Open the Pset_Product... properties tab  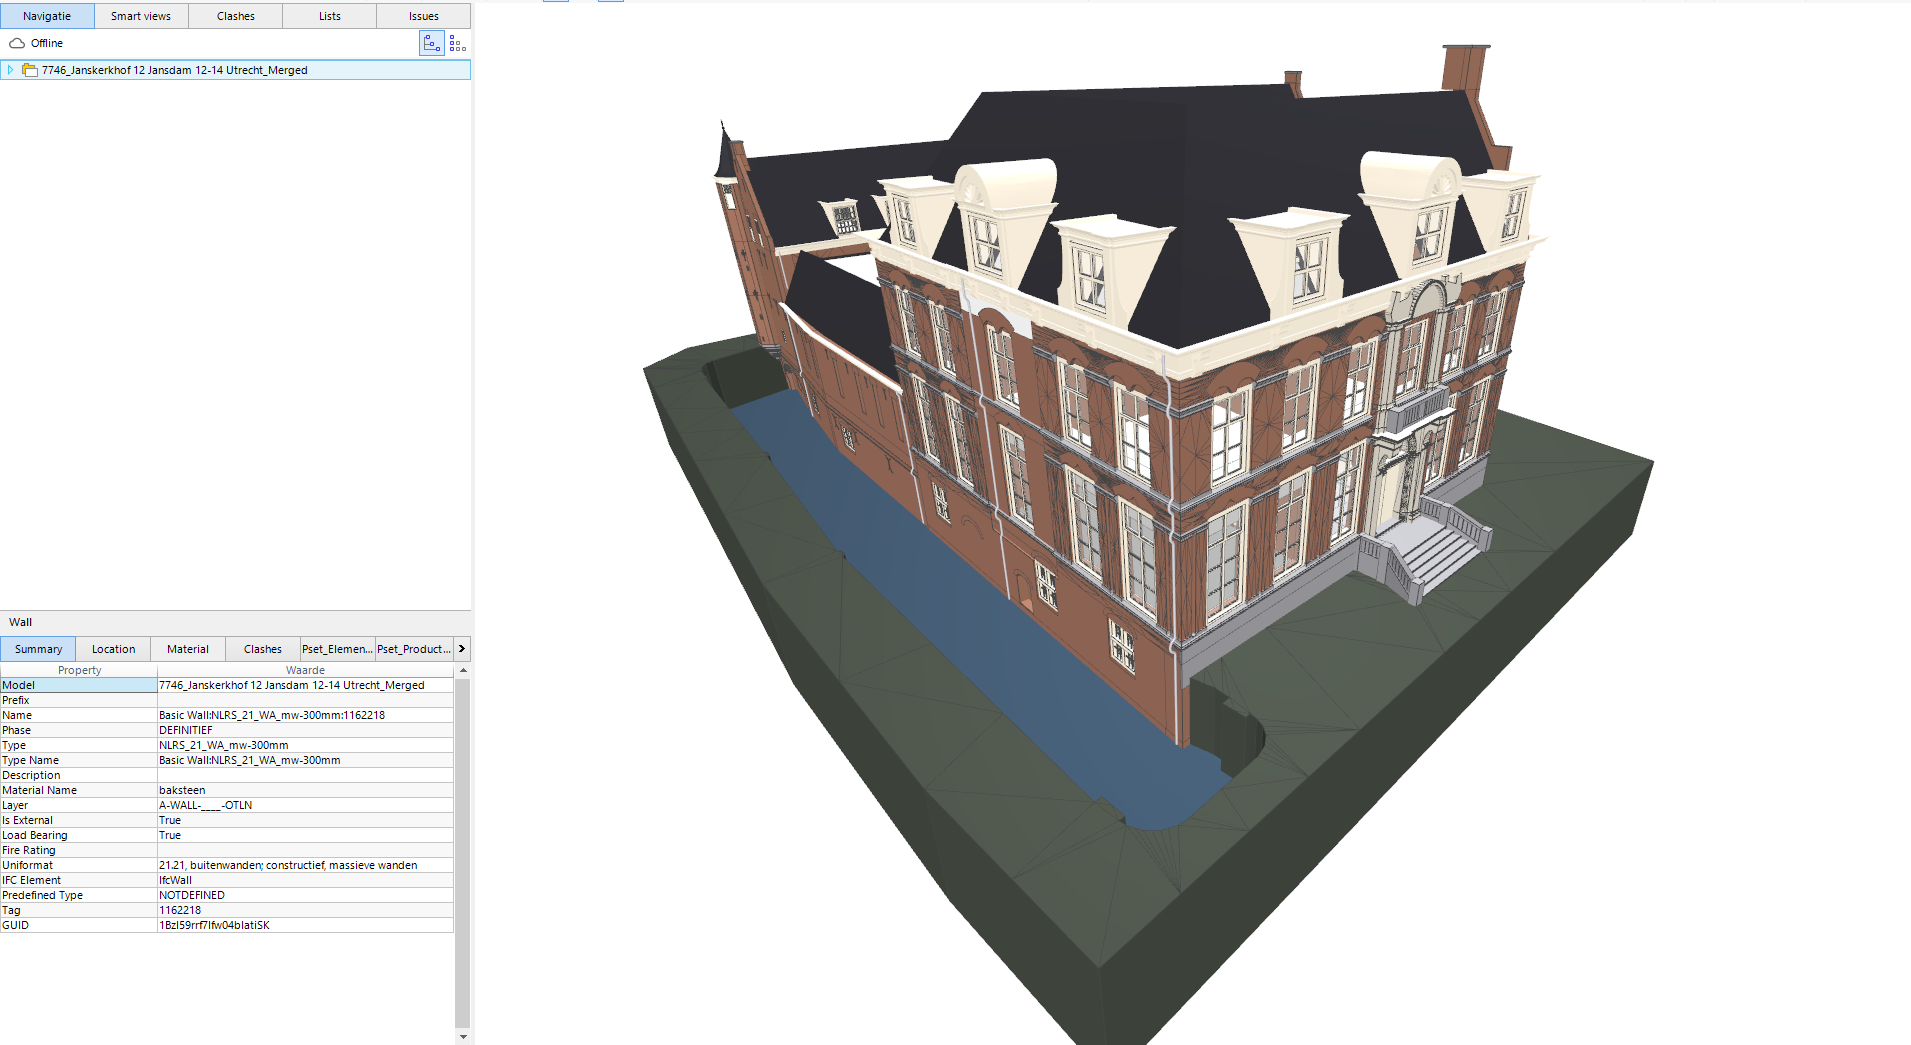[413, 649]
